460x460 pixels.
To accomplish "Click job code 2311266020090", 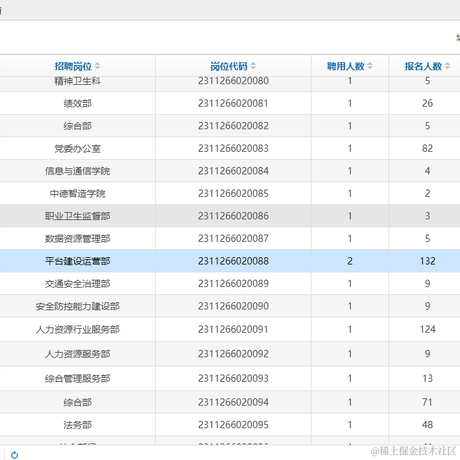I will (x=233, y=306).
